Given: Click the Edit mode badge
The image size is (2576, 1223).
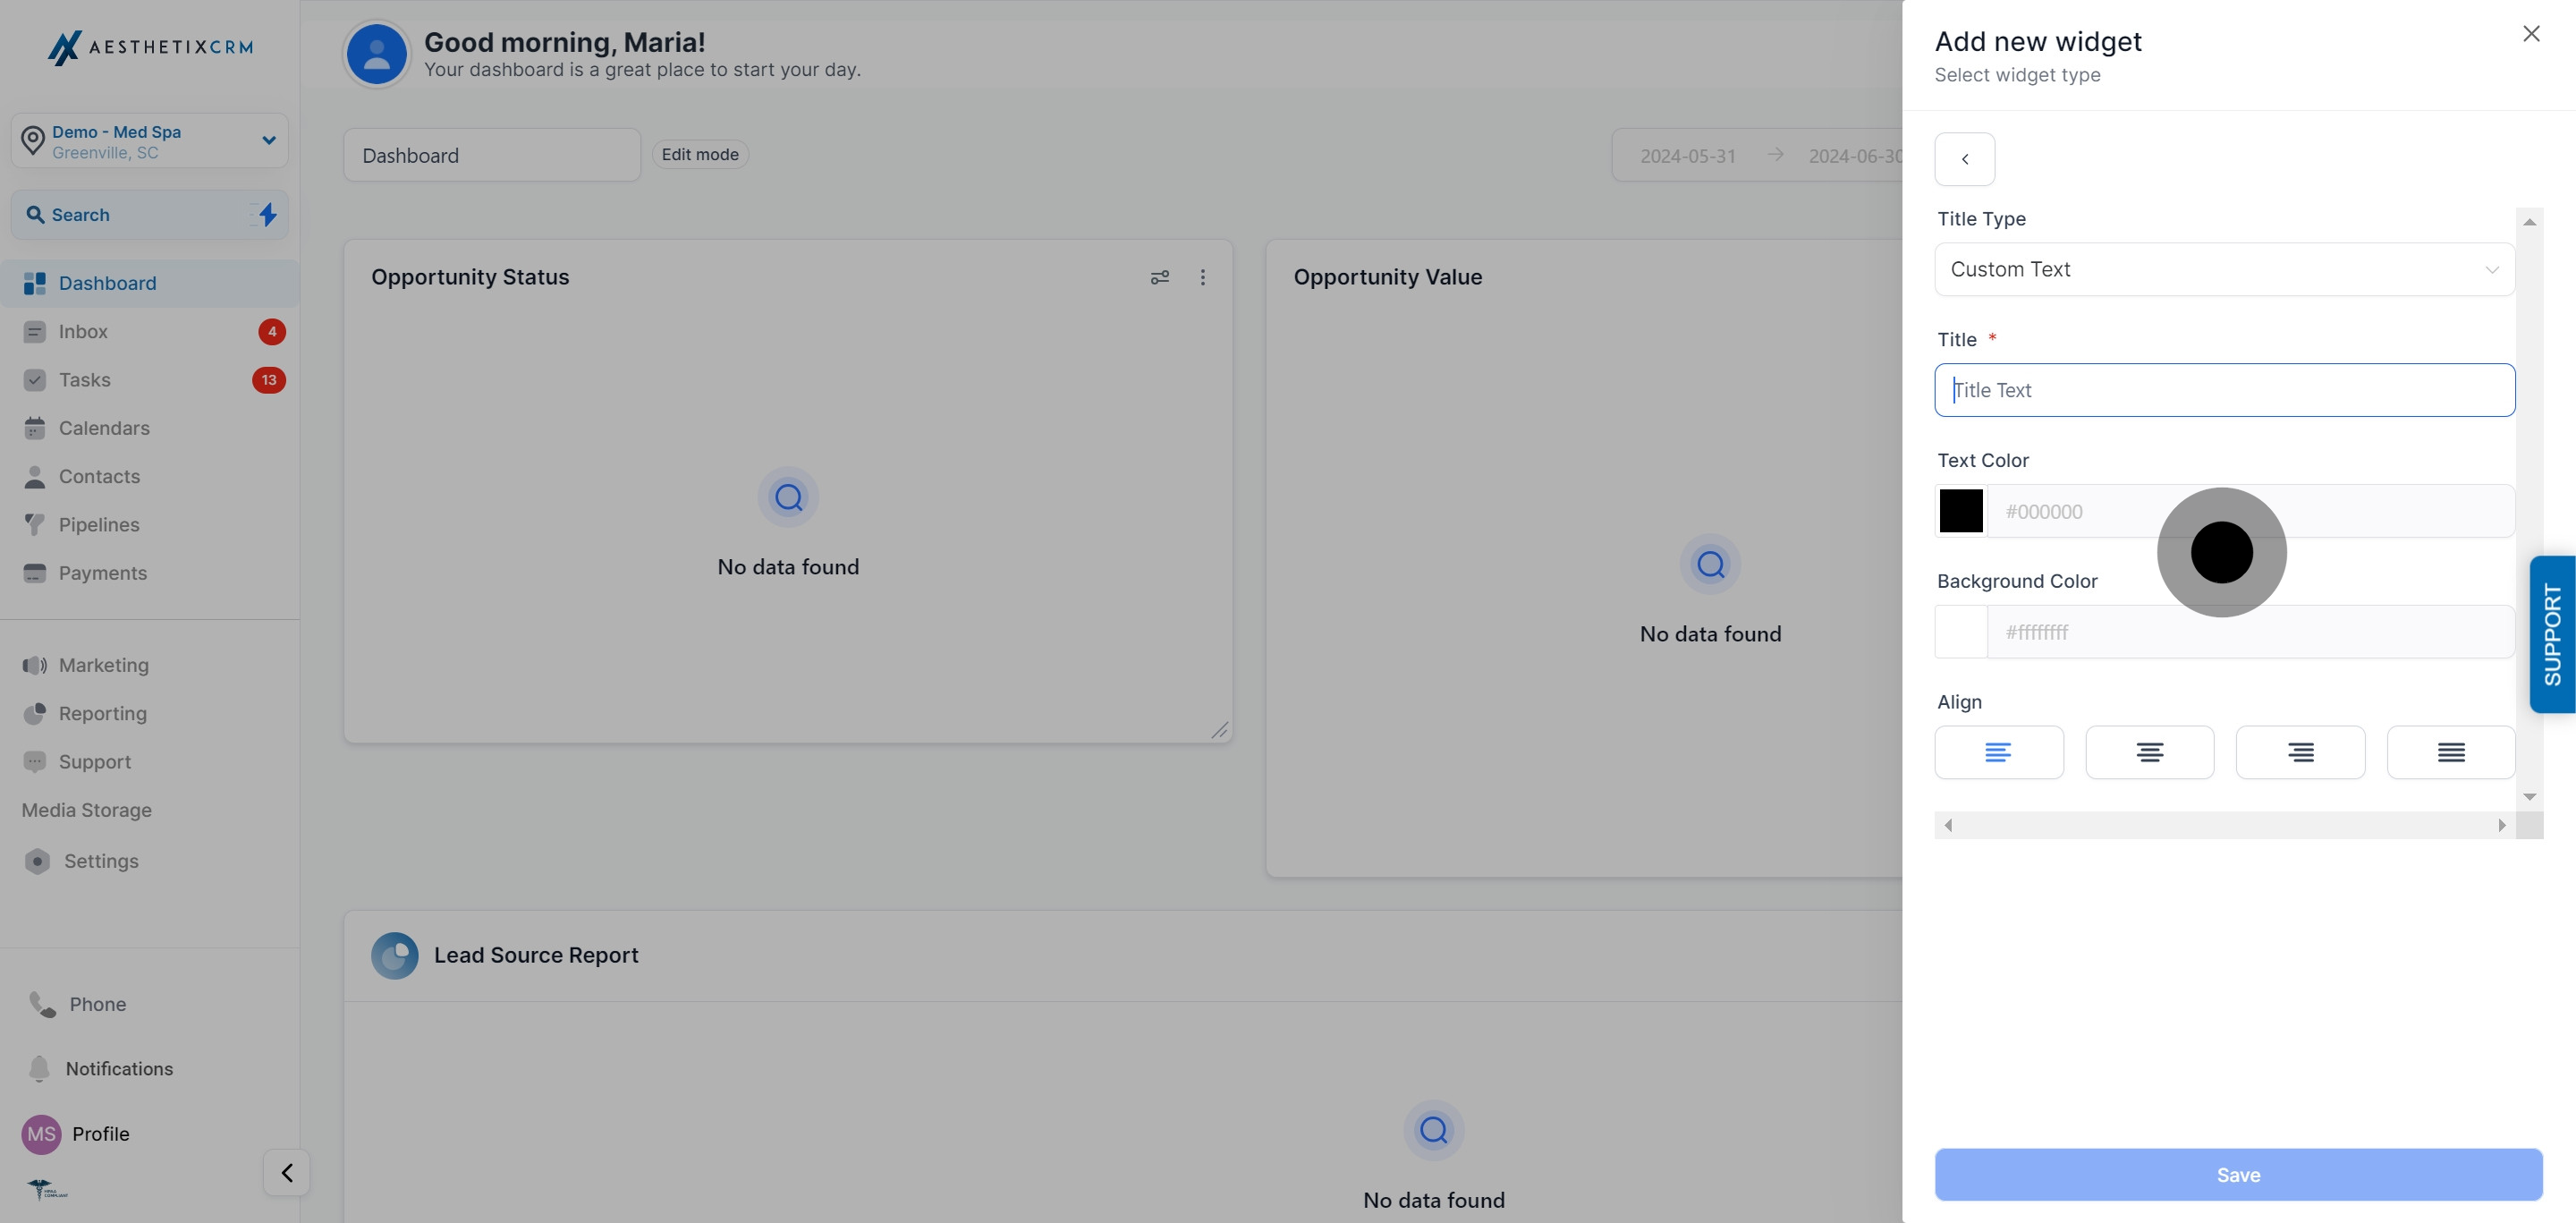Looking at the screenshot, I should 700,154.
